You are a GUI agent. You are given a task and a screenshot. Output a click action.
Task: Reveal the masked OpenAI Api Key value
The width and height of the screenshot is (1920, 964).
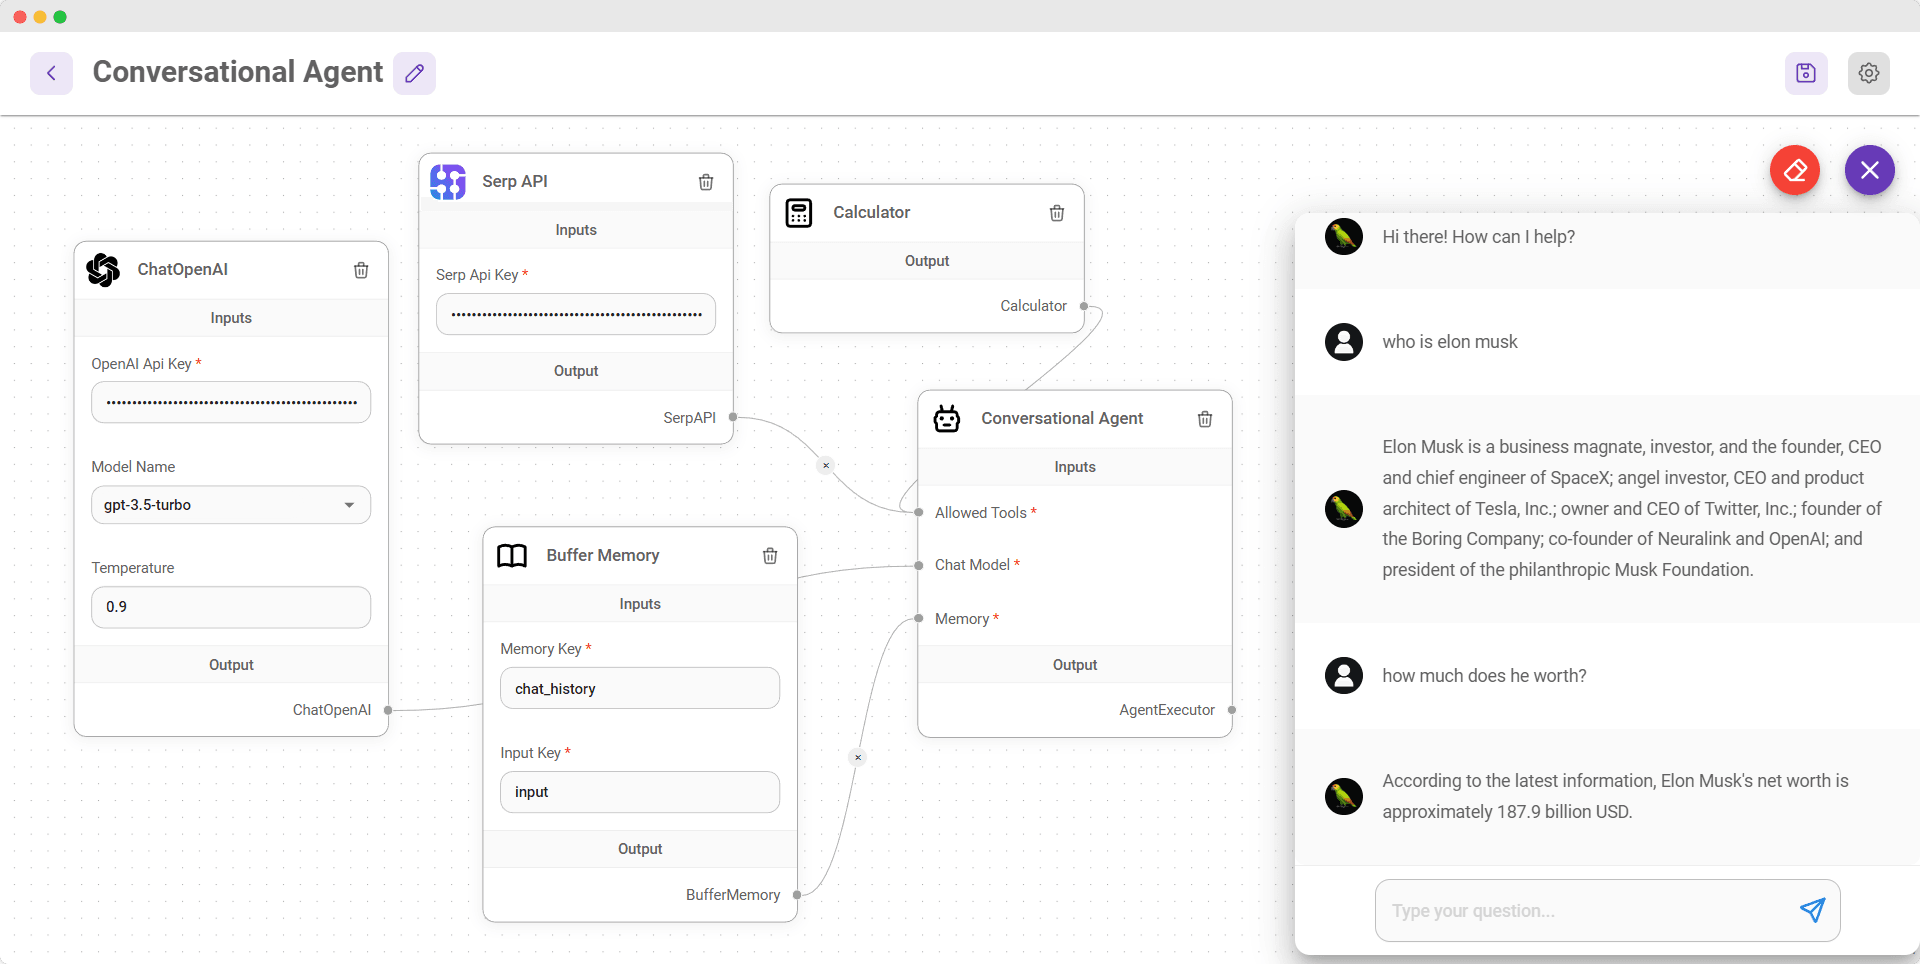pyautogui.click(x=230, y=402)
